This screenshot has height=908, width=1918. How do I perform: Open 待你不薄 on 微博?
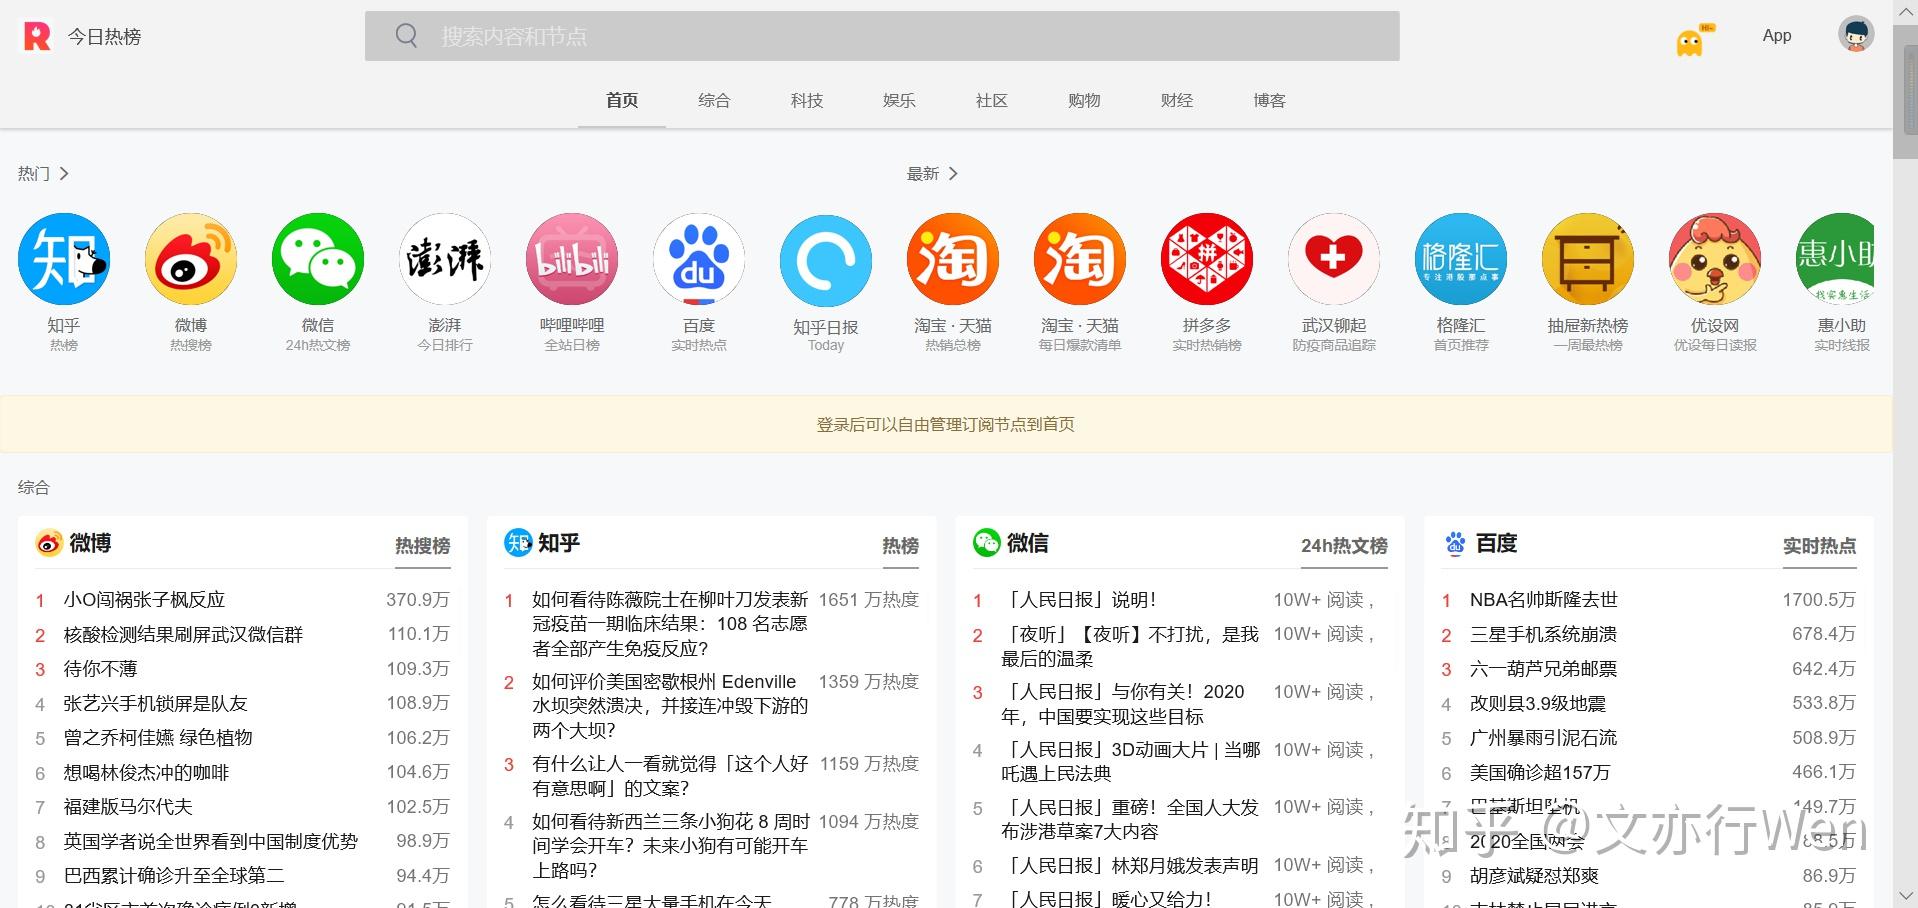click(100, 669)
